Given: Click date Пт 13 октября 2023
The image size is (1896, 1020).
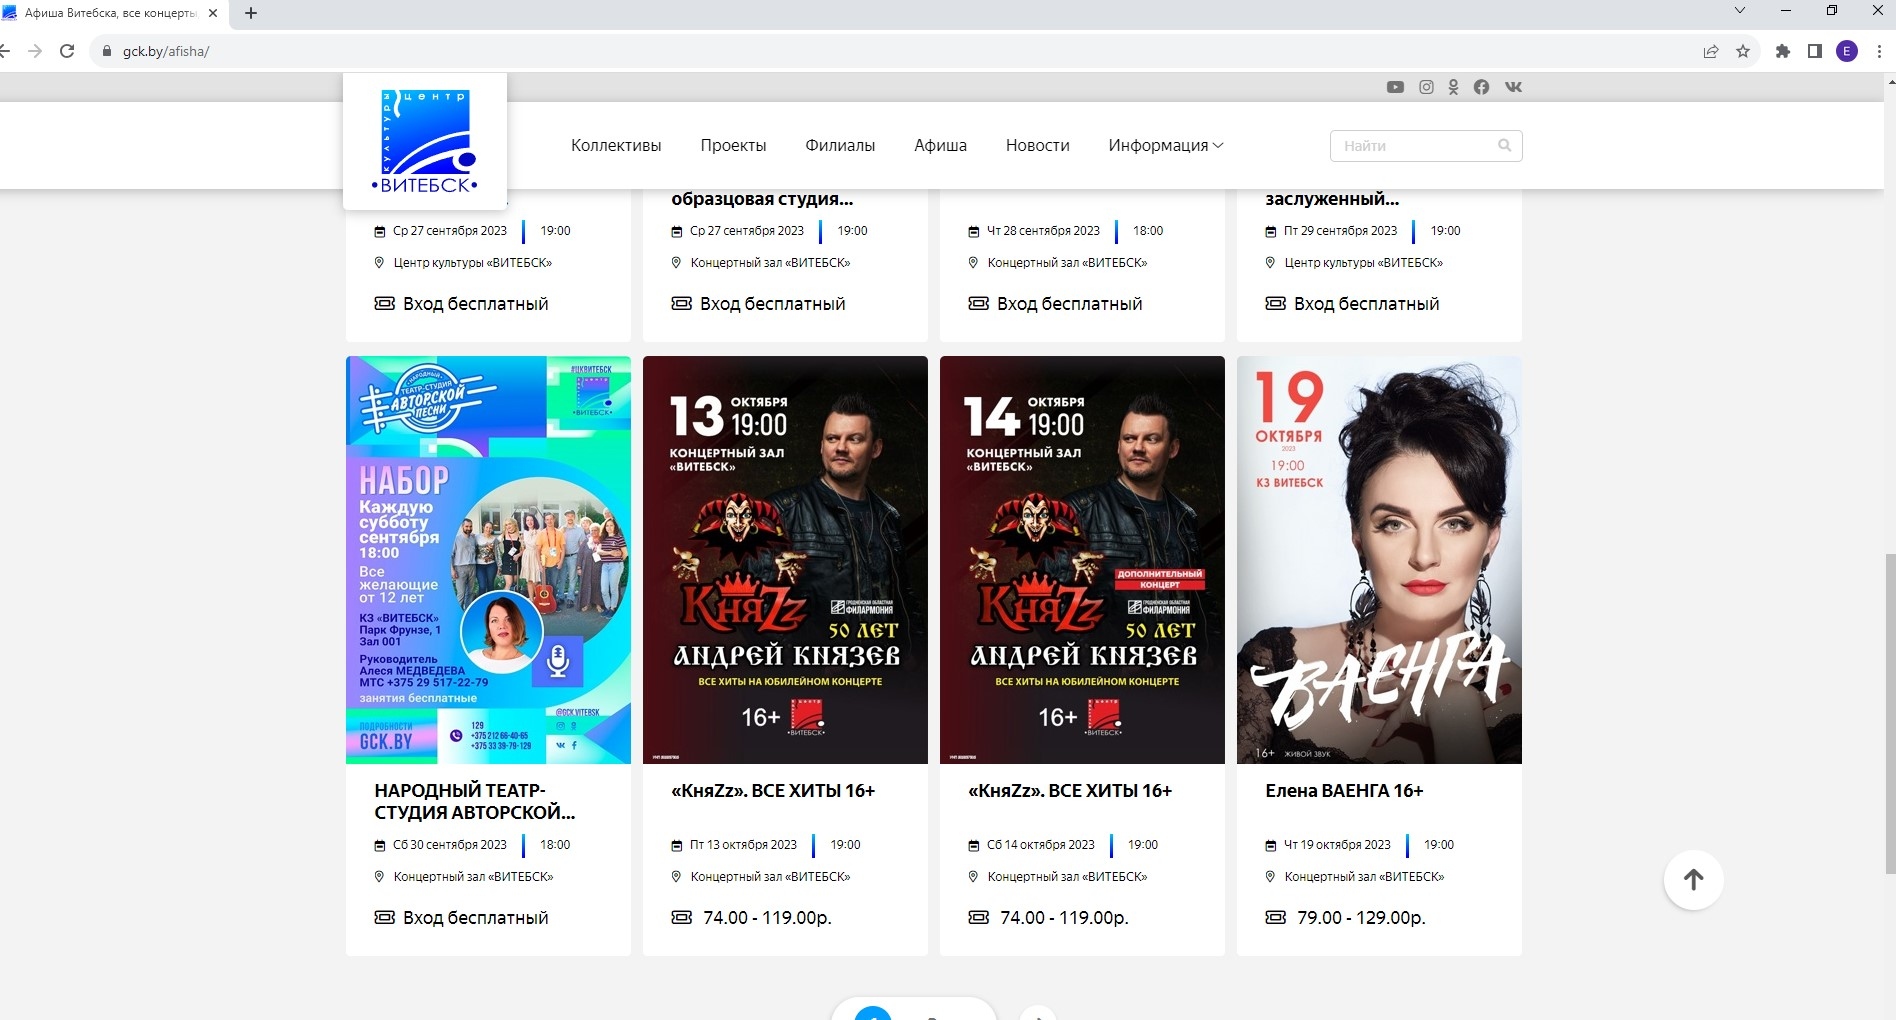Looking at the screenshot, I should click(743, 845).
